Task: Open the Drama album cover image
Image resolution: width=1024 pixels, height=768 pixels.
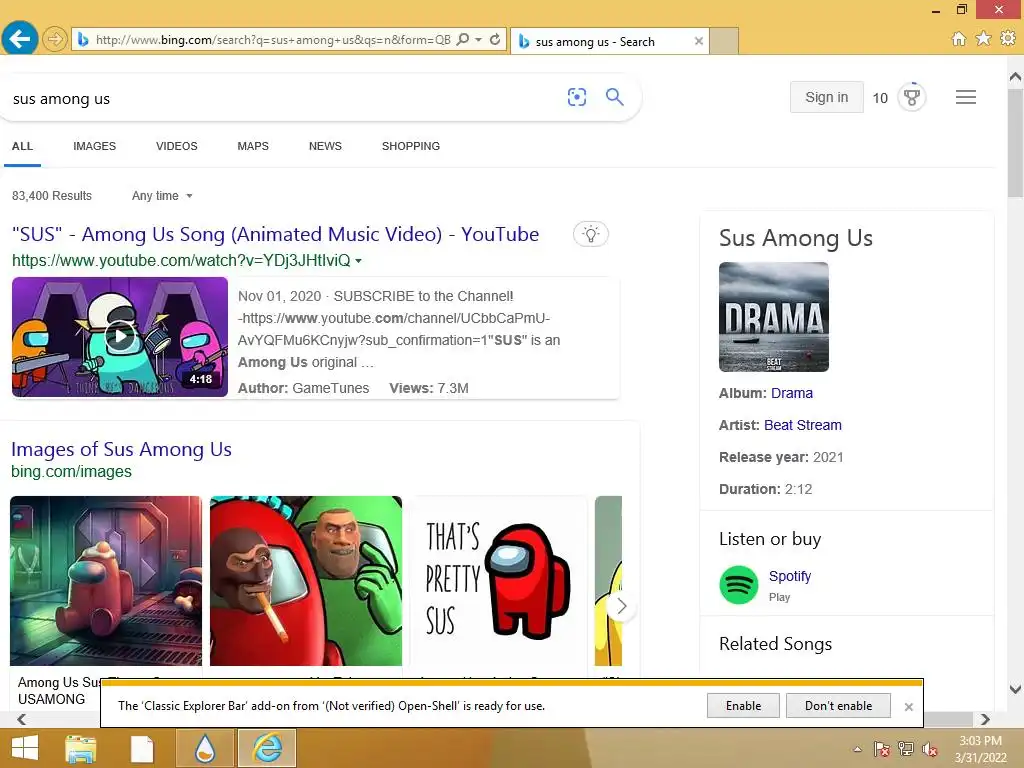Action: [774, 317]
